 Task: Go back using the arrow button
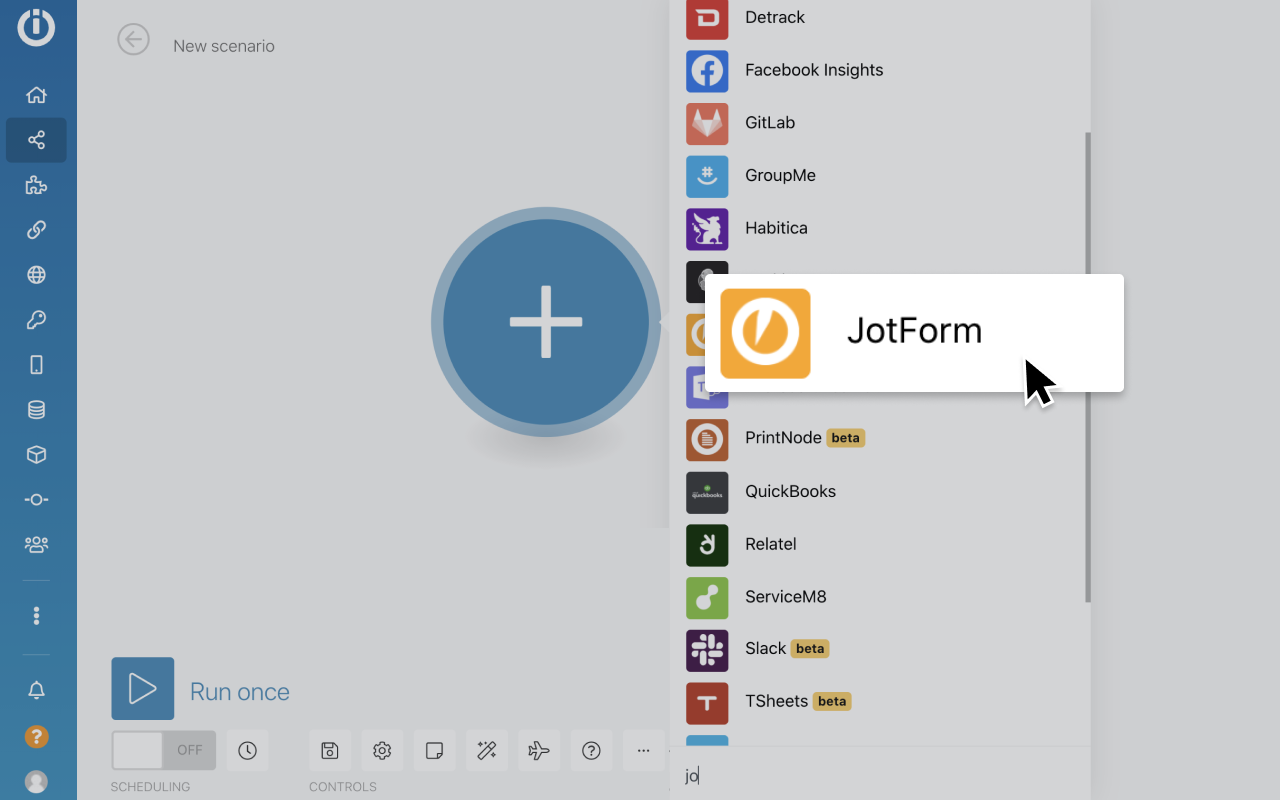[133, 40]
